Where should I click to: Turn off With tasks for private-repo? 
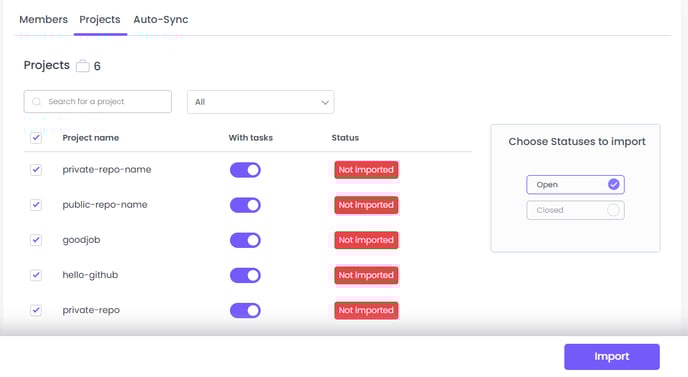coord(245,310)
